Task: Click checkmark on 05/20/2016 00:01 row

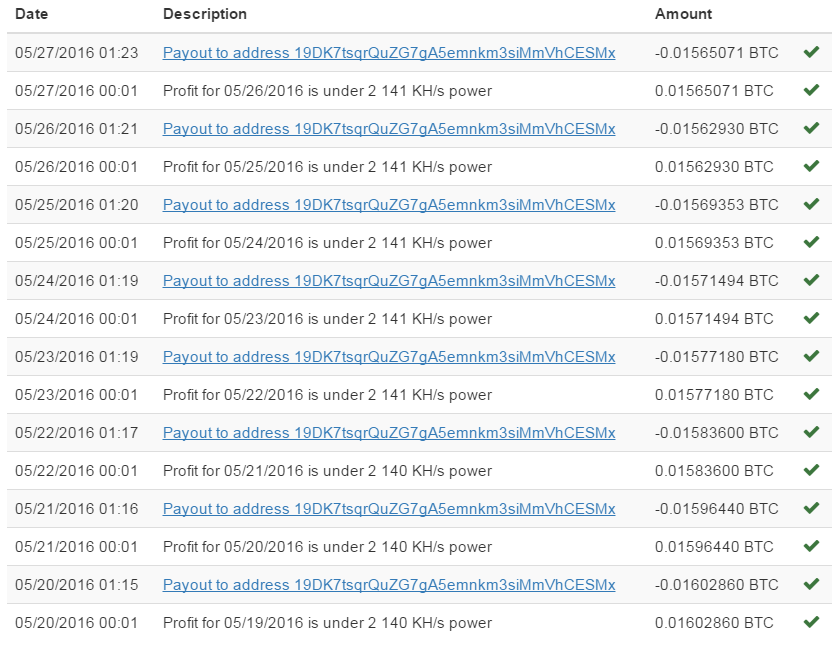Action: [811, 622]
